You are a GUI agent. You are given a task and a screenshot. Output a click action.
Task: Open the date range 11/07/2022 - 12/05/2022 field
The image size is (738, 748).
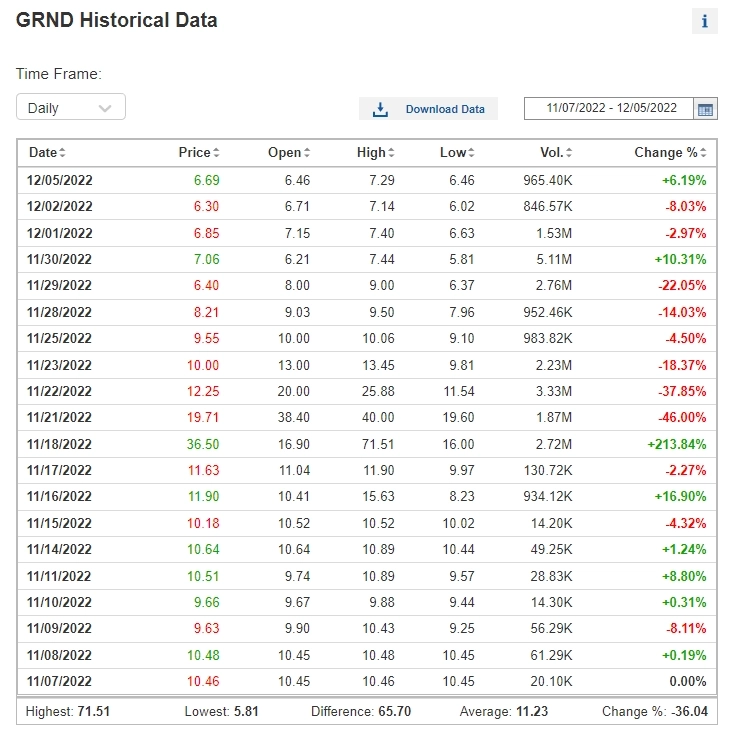[x=611, y=108]
